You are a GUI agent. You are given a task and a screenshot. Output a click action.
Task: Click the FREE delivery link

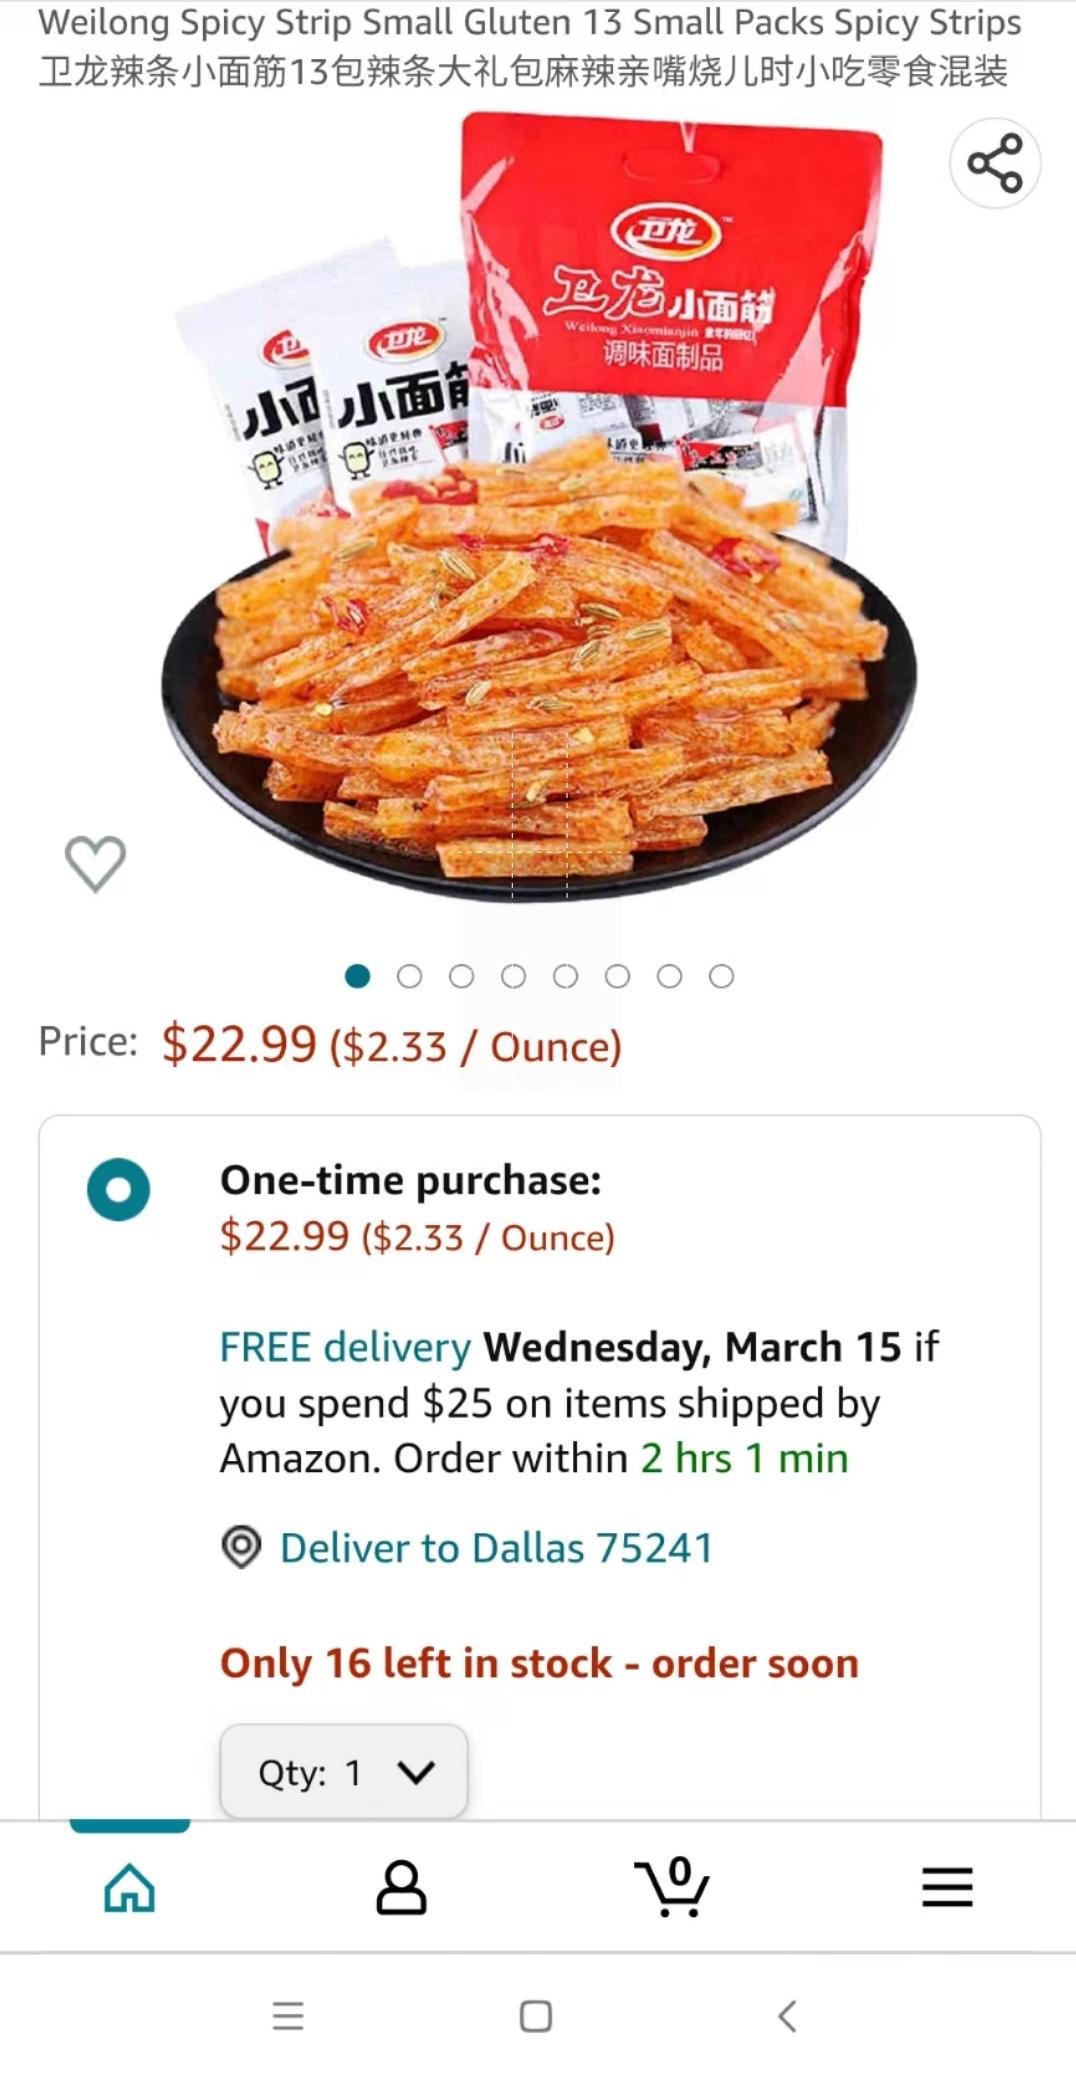point(345,1347)
